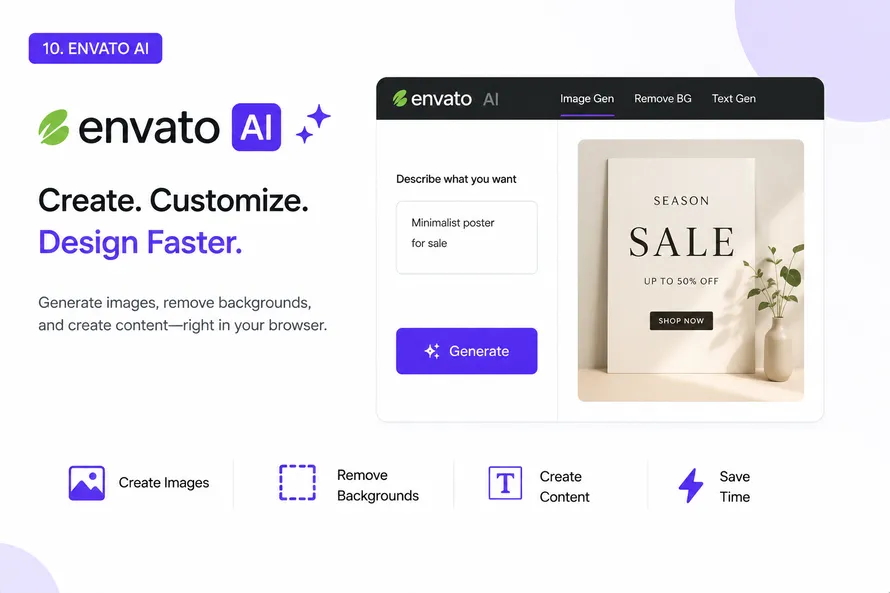890x593 pixels.
Task: Click the 'Create Content' feature text
Action: point(564,486)
